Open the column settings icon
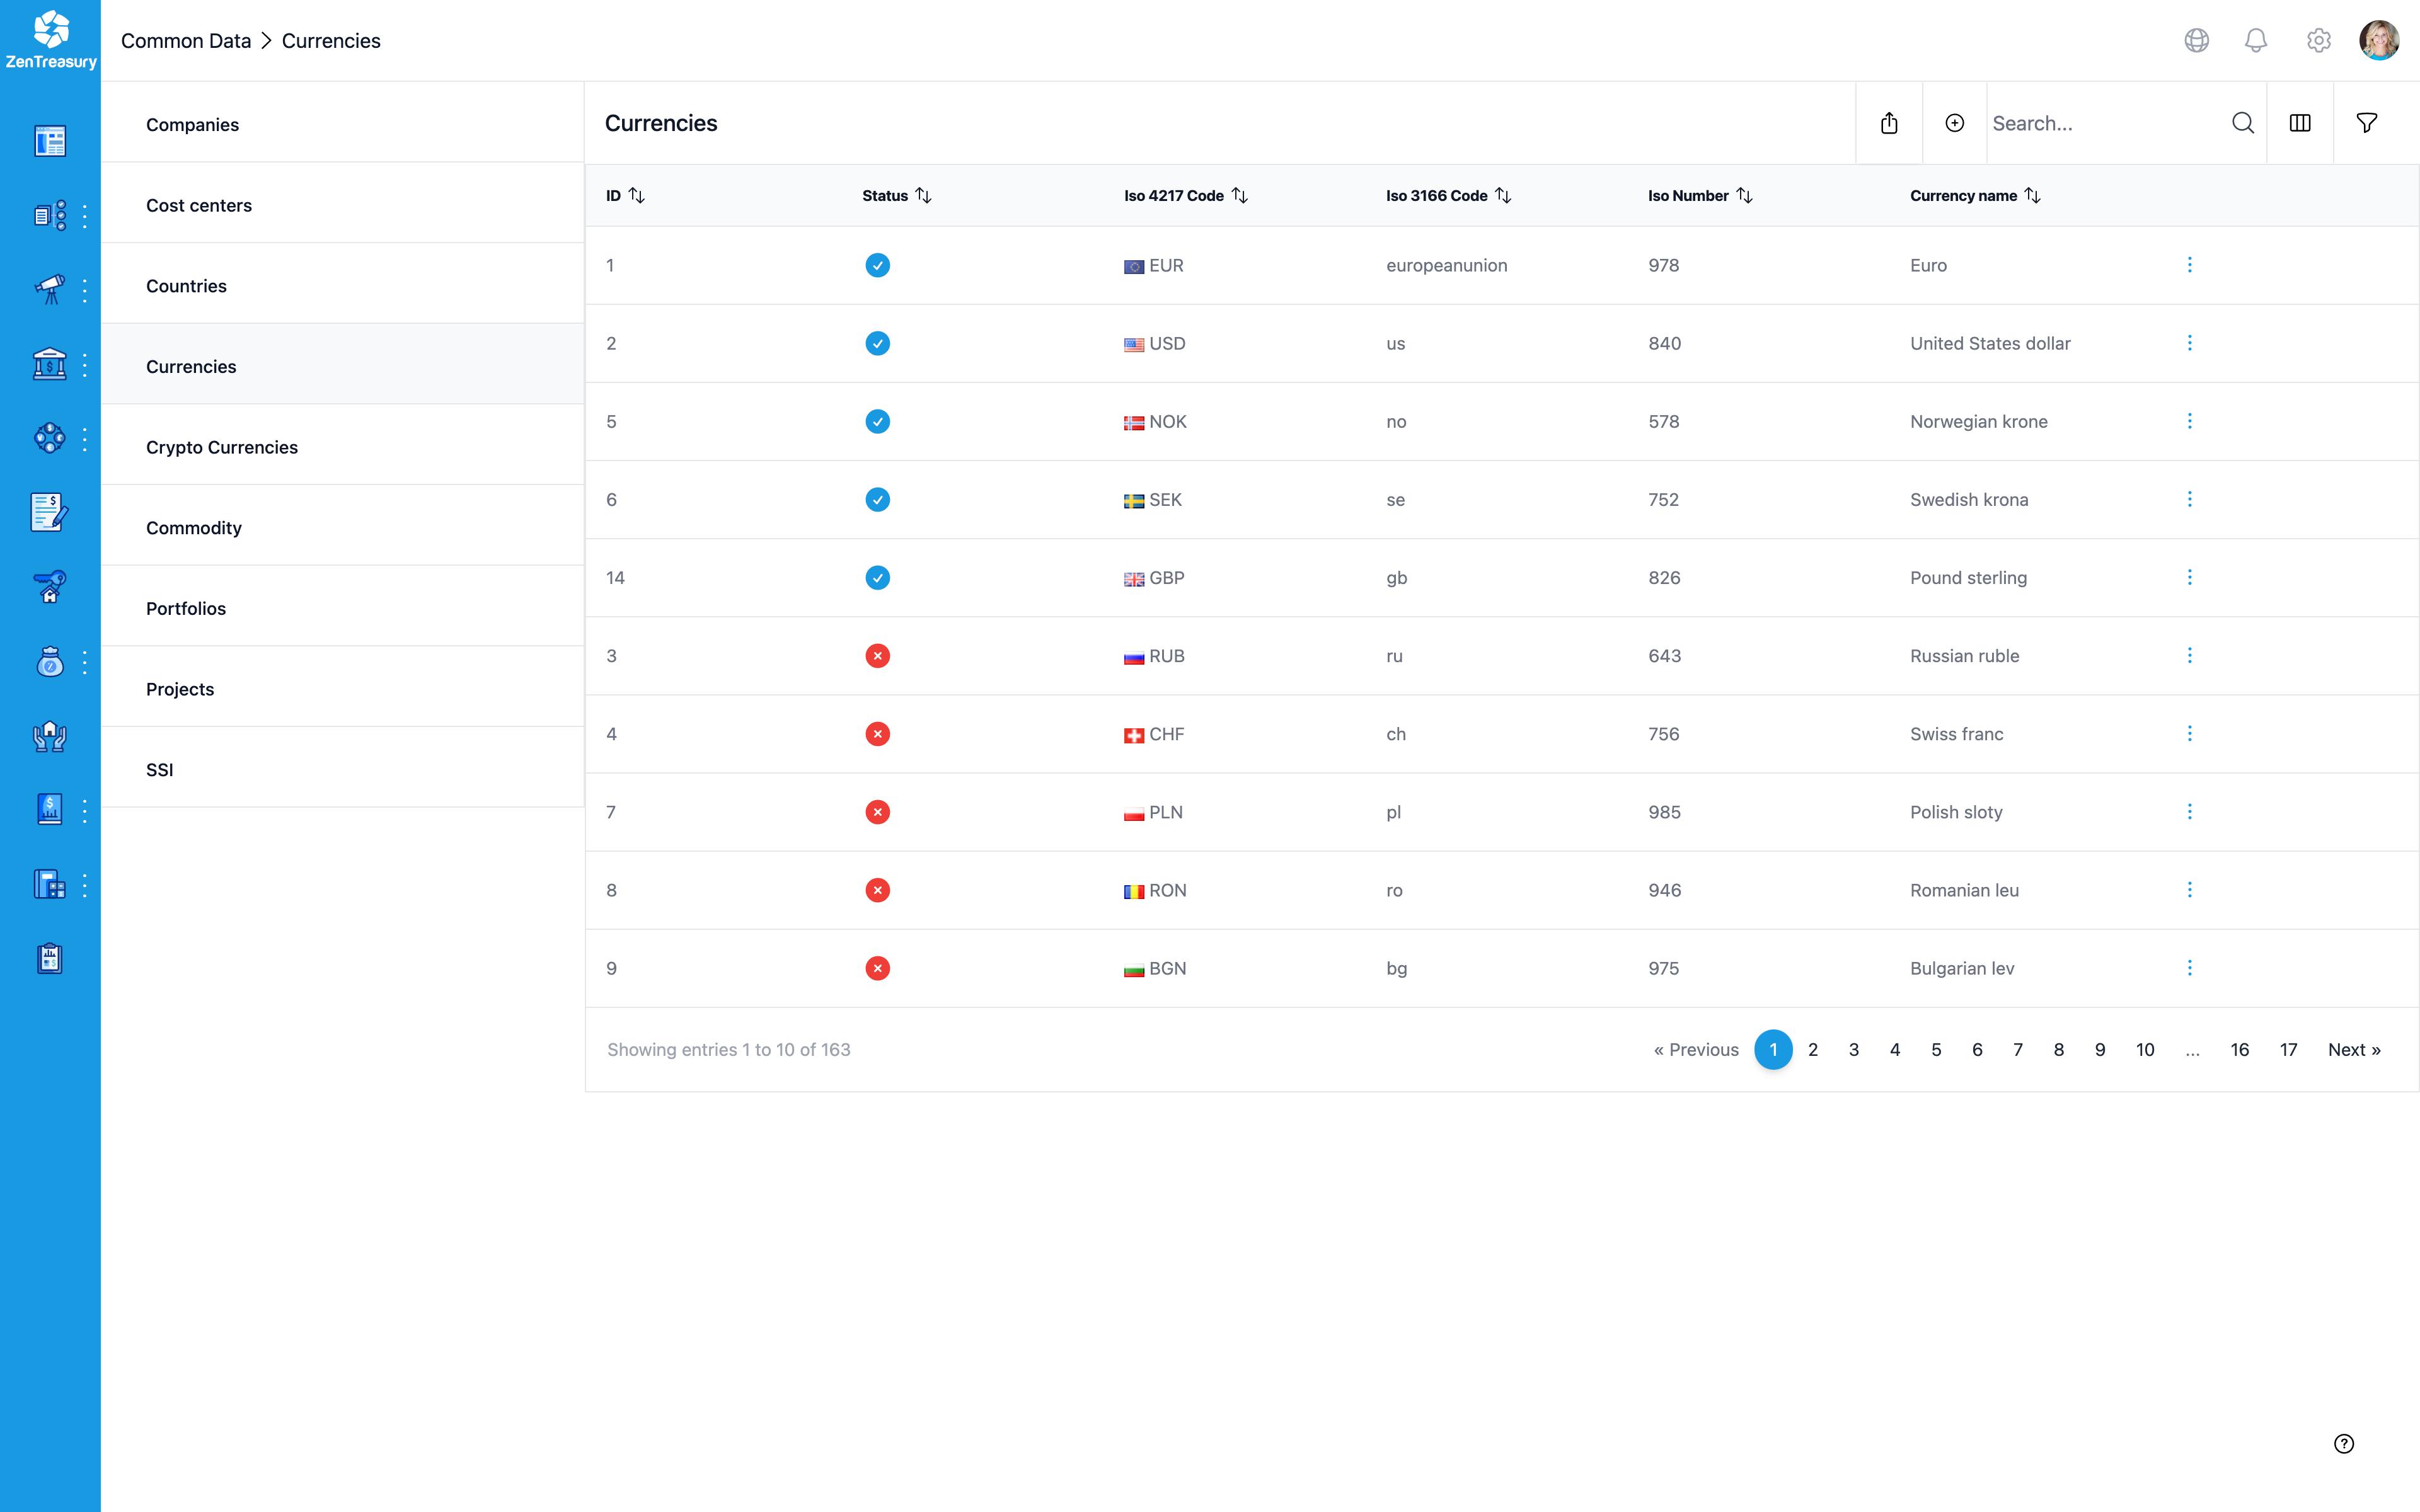The image size is (2420, 1512). 2300,122
